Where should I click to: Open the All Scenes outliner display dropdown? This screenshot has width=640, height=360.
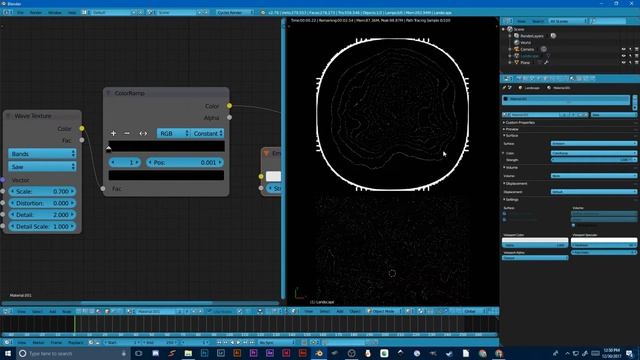point(568,21)
